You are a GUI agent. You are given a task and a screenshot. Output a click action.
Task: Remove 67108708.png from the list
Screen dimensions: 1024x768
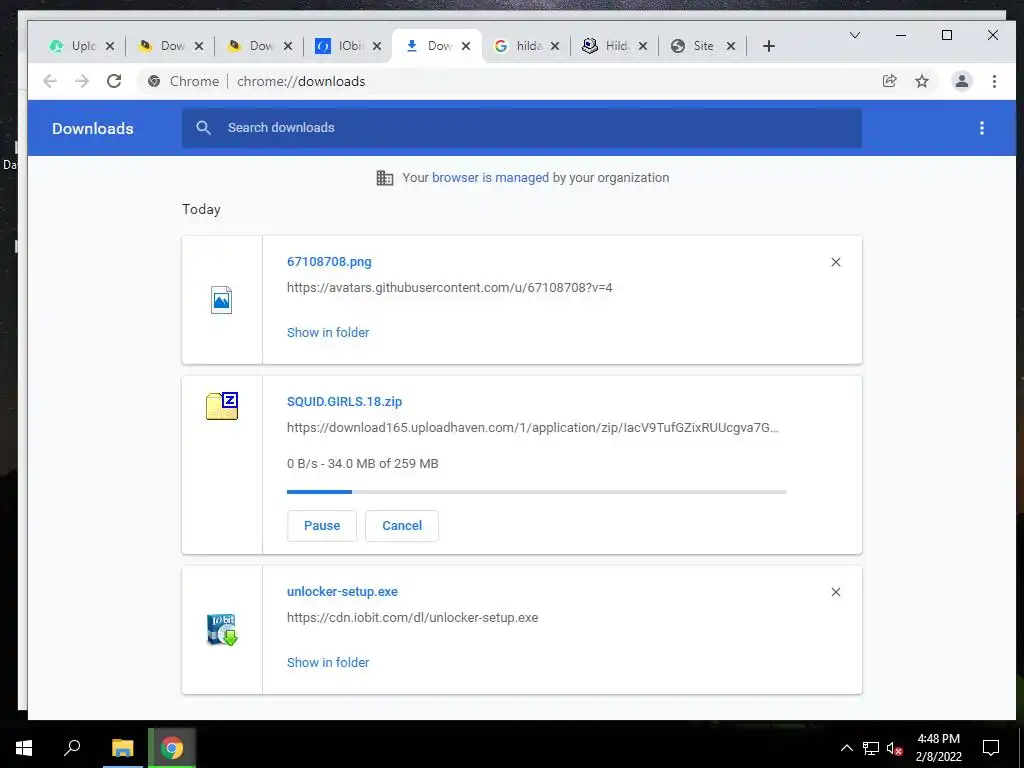click(x=835, y=262)
